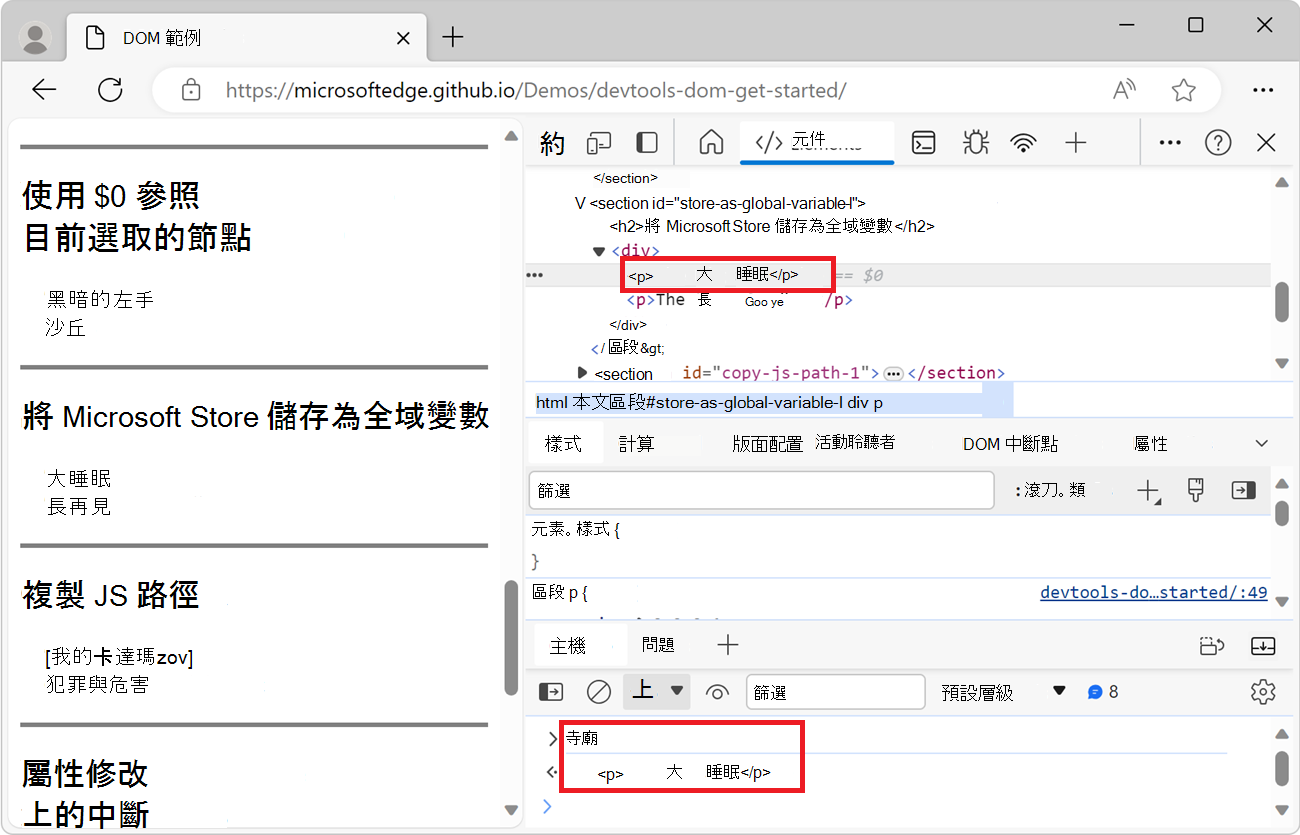This screenshot has height=835, width=1300.
Task: Select the 主機 console drawer tab
Action: pos(568,646)
